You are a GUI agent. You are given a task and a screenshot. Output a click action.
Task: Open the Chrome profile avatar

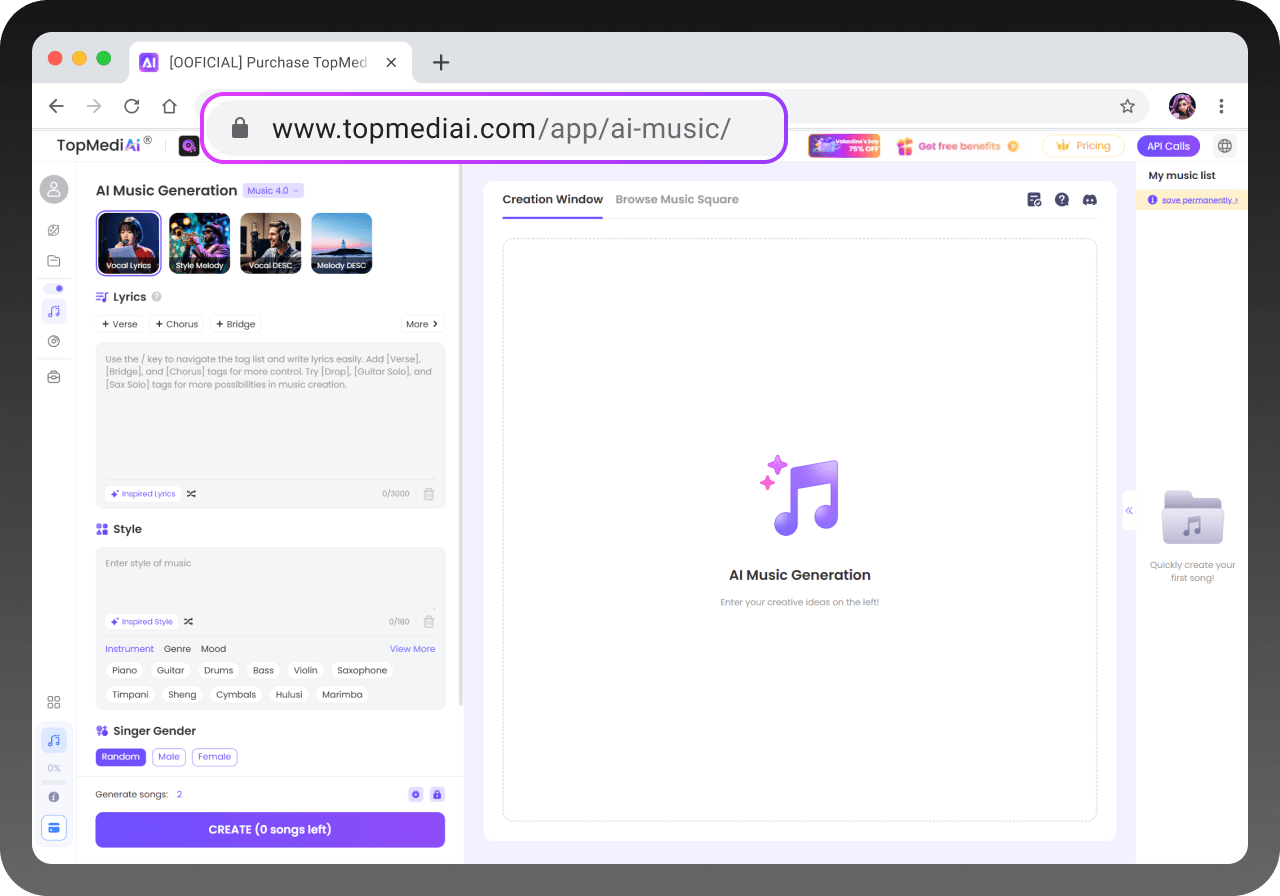[1182, 106]
